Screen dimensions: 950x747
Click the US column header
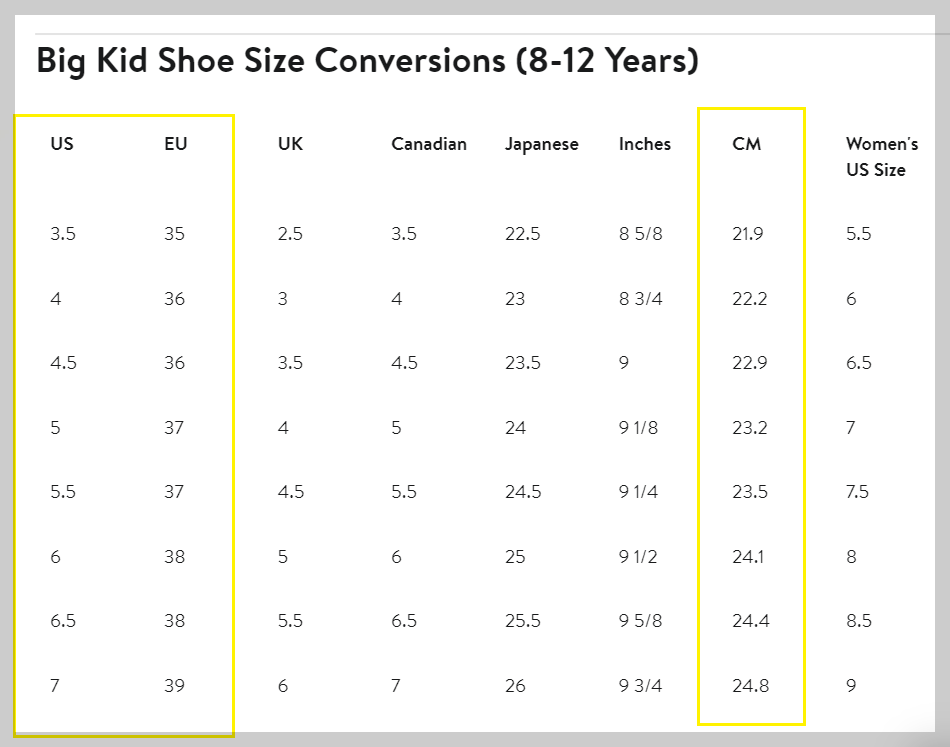(62, 144)
